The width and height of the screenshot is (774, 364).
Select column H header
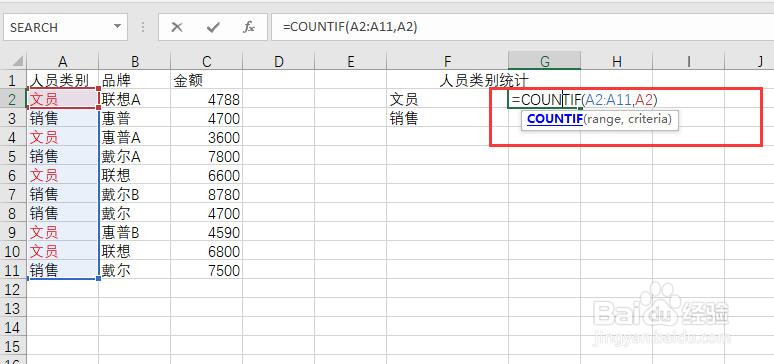(x=617, y=61)
